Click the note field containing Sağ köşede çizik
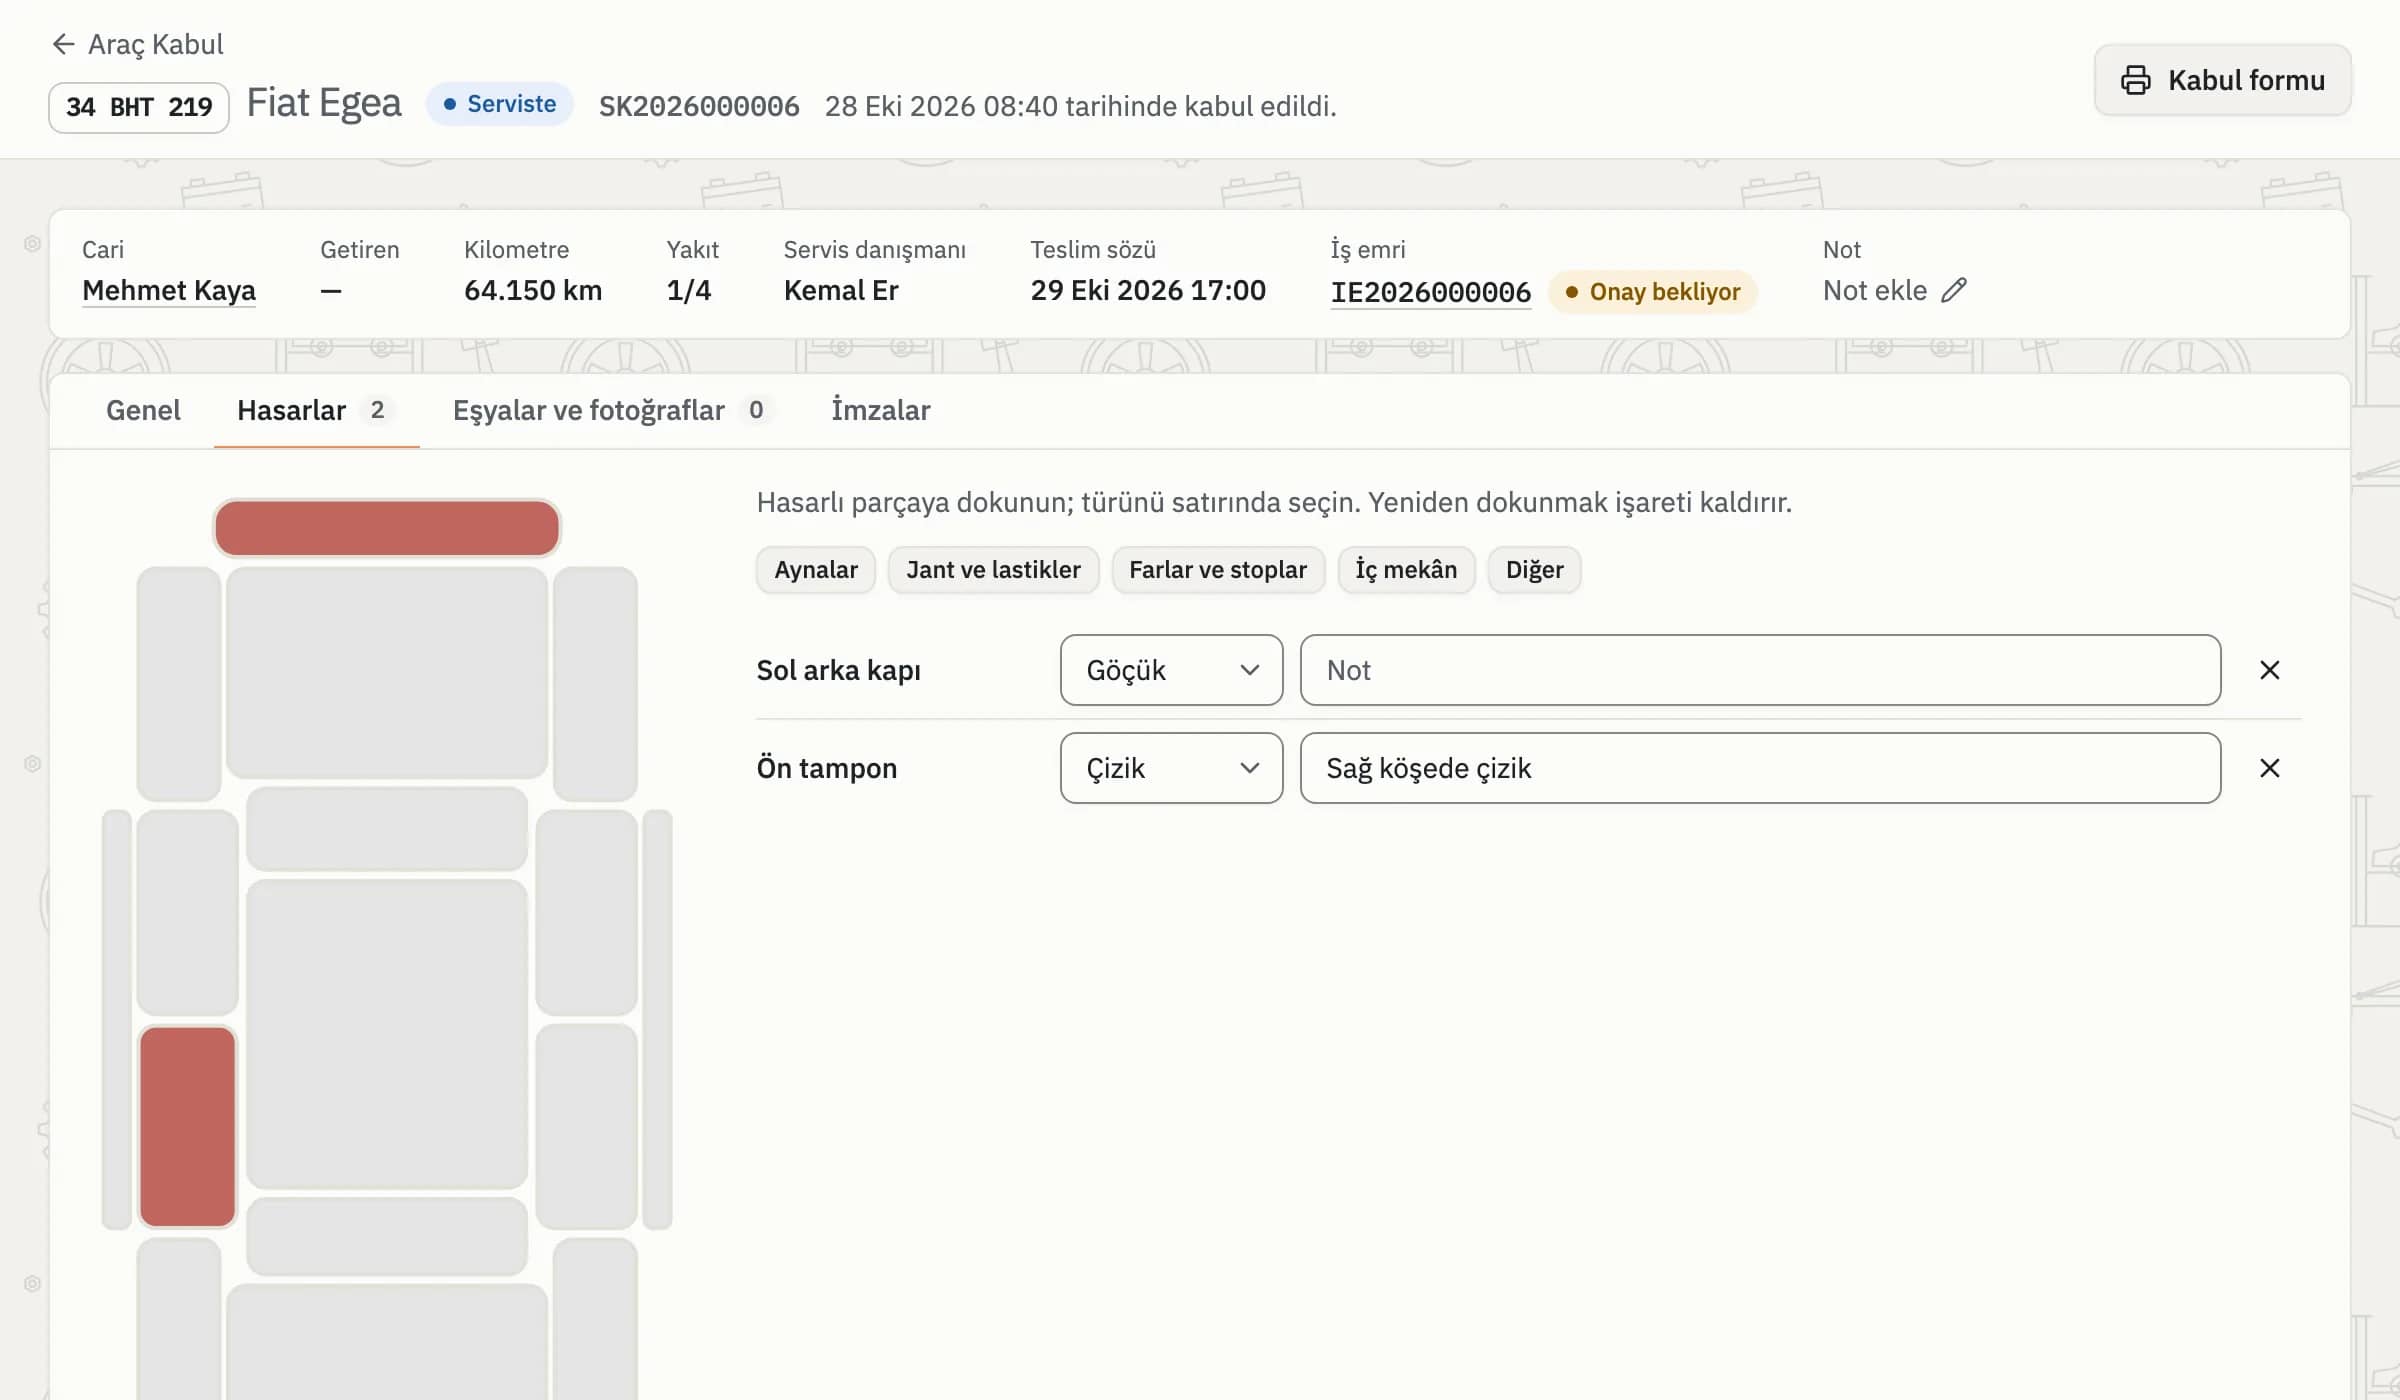The height and width of the screenshot is (1400, 2400). click(x=1760, y=768)
